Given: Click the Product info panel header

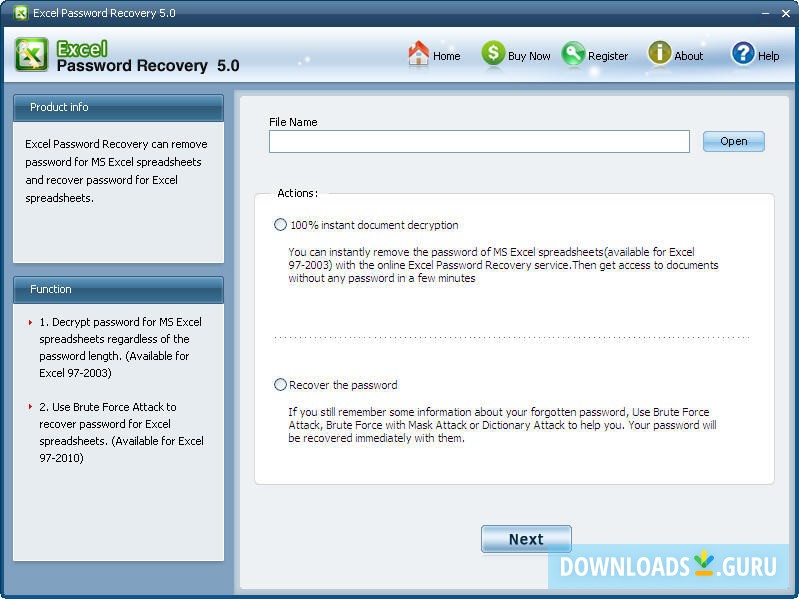Looking at the screenshot, I should click(x=118, y=107).
